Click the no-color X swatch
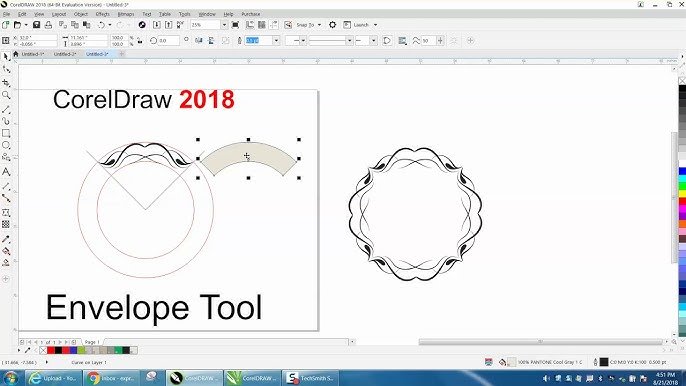Image resolution: width=686 pixels, height=386 pixels. coord(43,350)
